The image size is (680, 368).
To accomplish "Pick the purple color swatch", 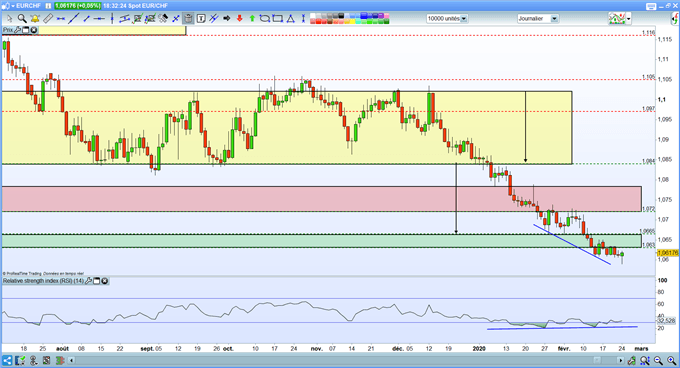I will [381, 16].
